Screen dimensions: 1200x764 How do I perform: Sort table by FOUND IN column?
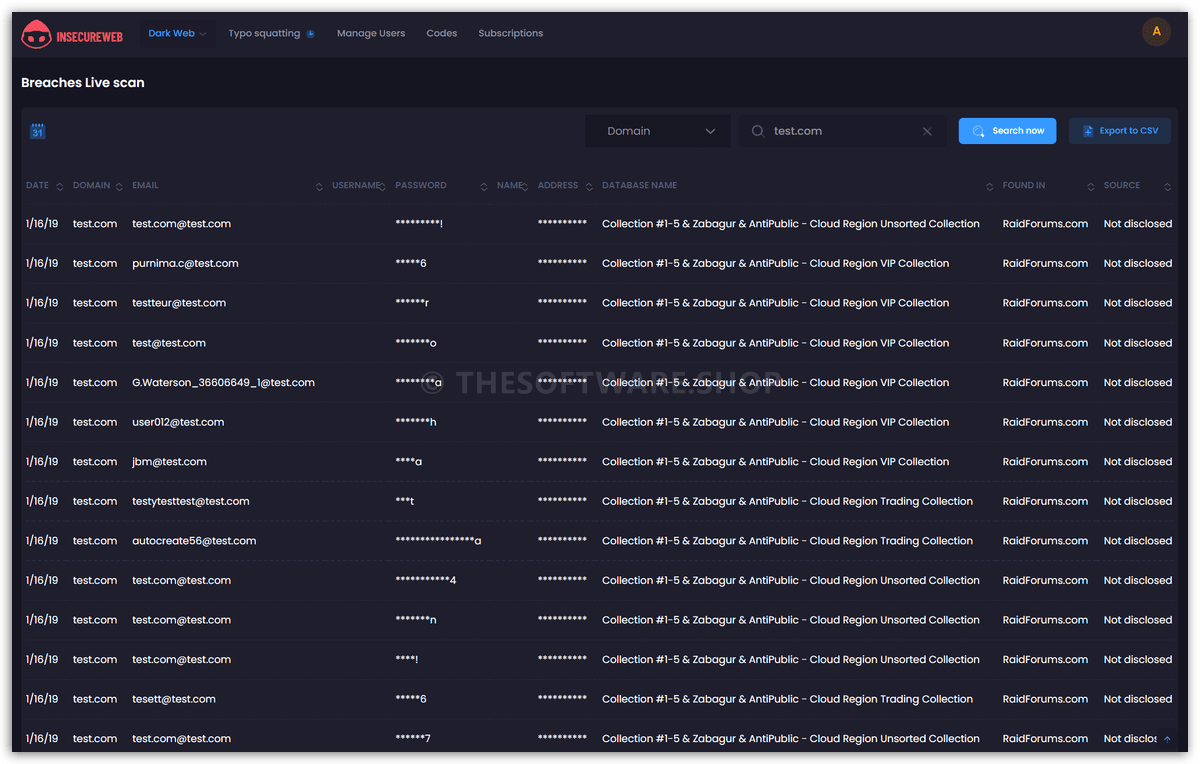pos(1091,186)
